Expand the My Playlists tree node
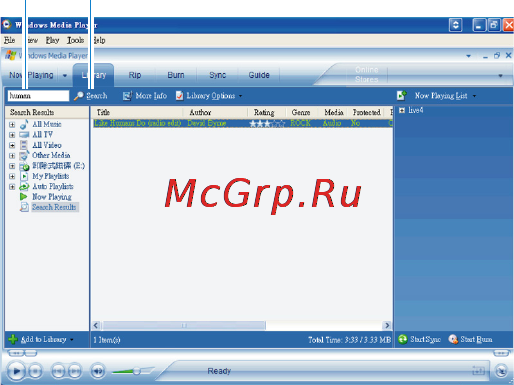Viewport: 514px width, 385px height. (x=12, y=176)
